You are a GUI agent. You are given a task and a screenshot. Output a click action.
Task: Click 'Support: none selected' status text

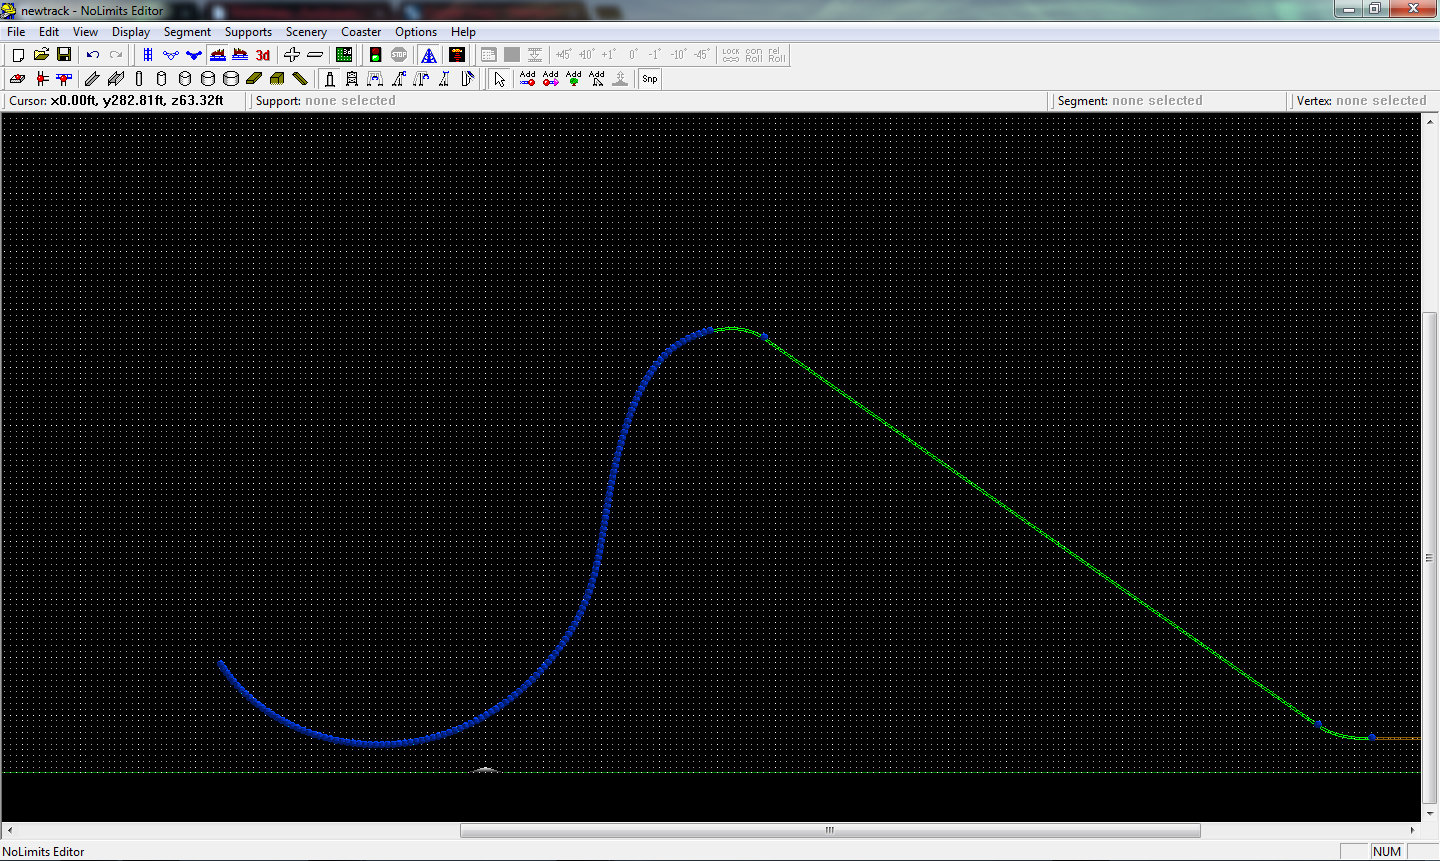click(326, 101)
